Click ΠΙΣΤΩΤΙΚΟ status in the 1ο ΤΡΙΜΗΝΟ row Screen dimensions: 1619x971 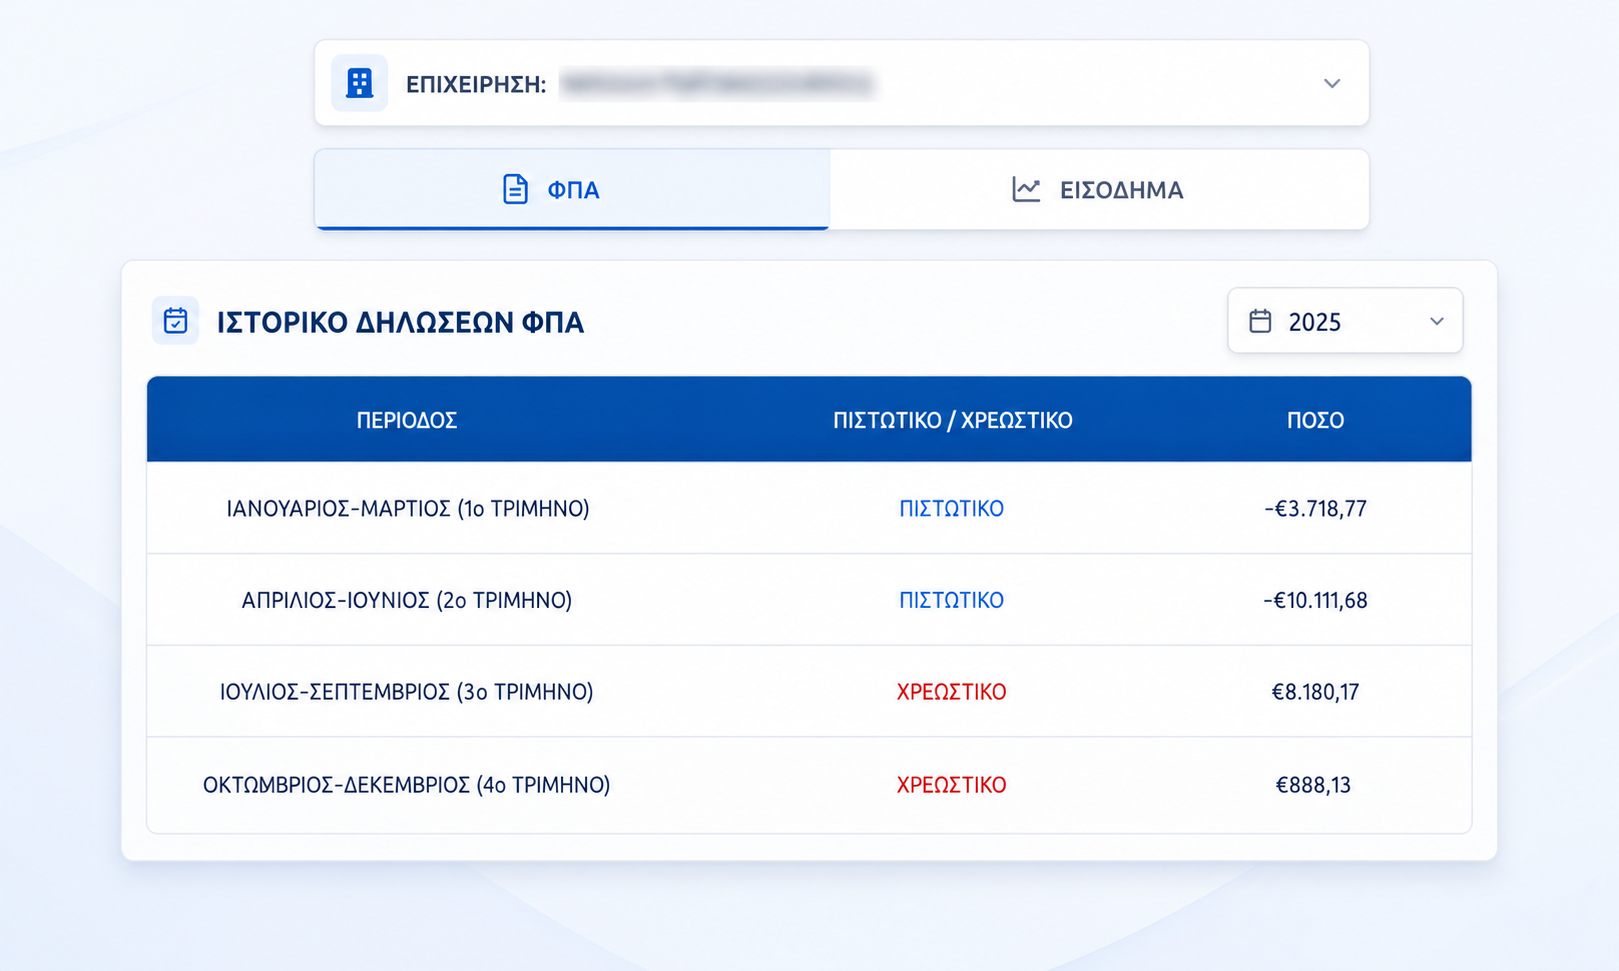pyautogui.click(x=951, y=508)
